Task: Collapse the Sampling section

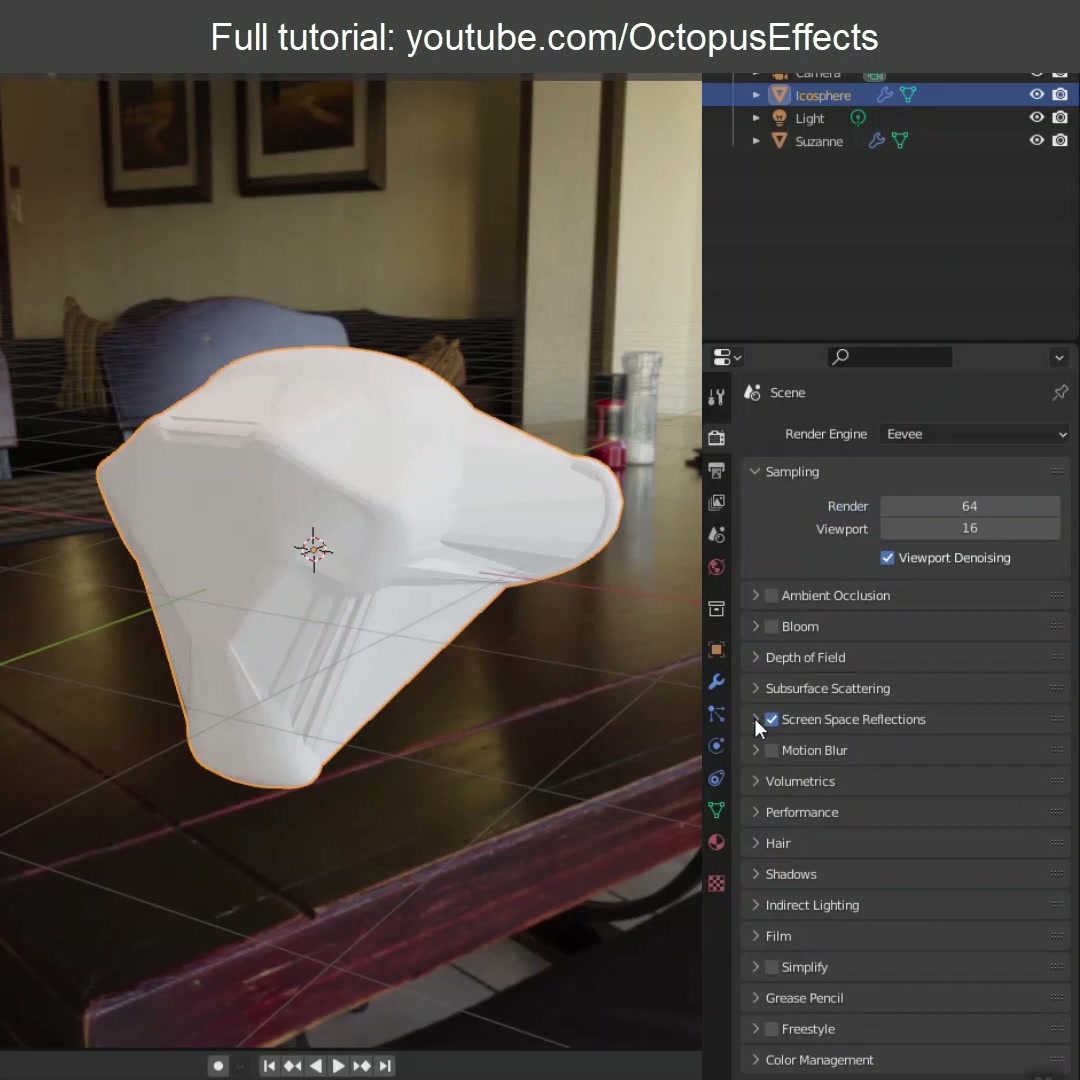Action: click(784, 471)
